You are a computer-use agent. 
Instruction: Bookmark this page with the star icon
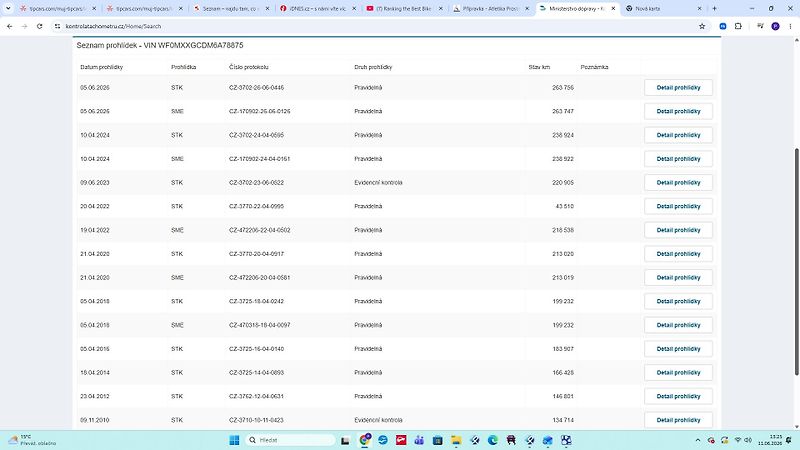tap(702, 26)
